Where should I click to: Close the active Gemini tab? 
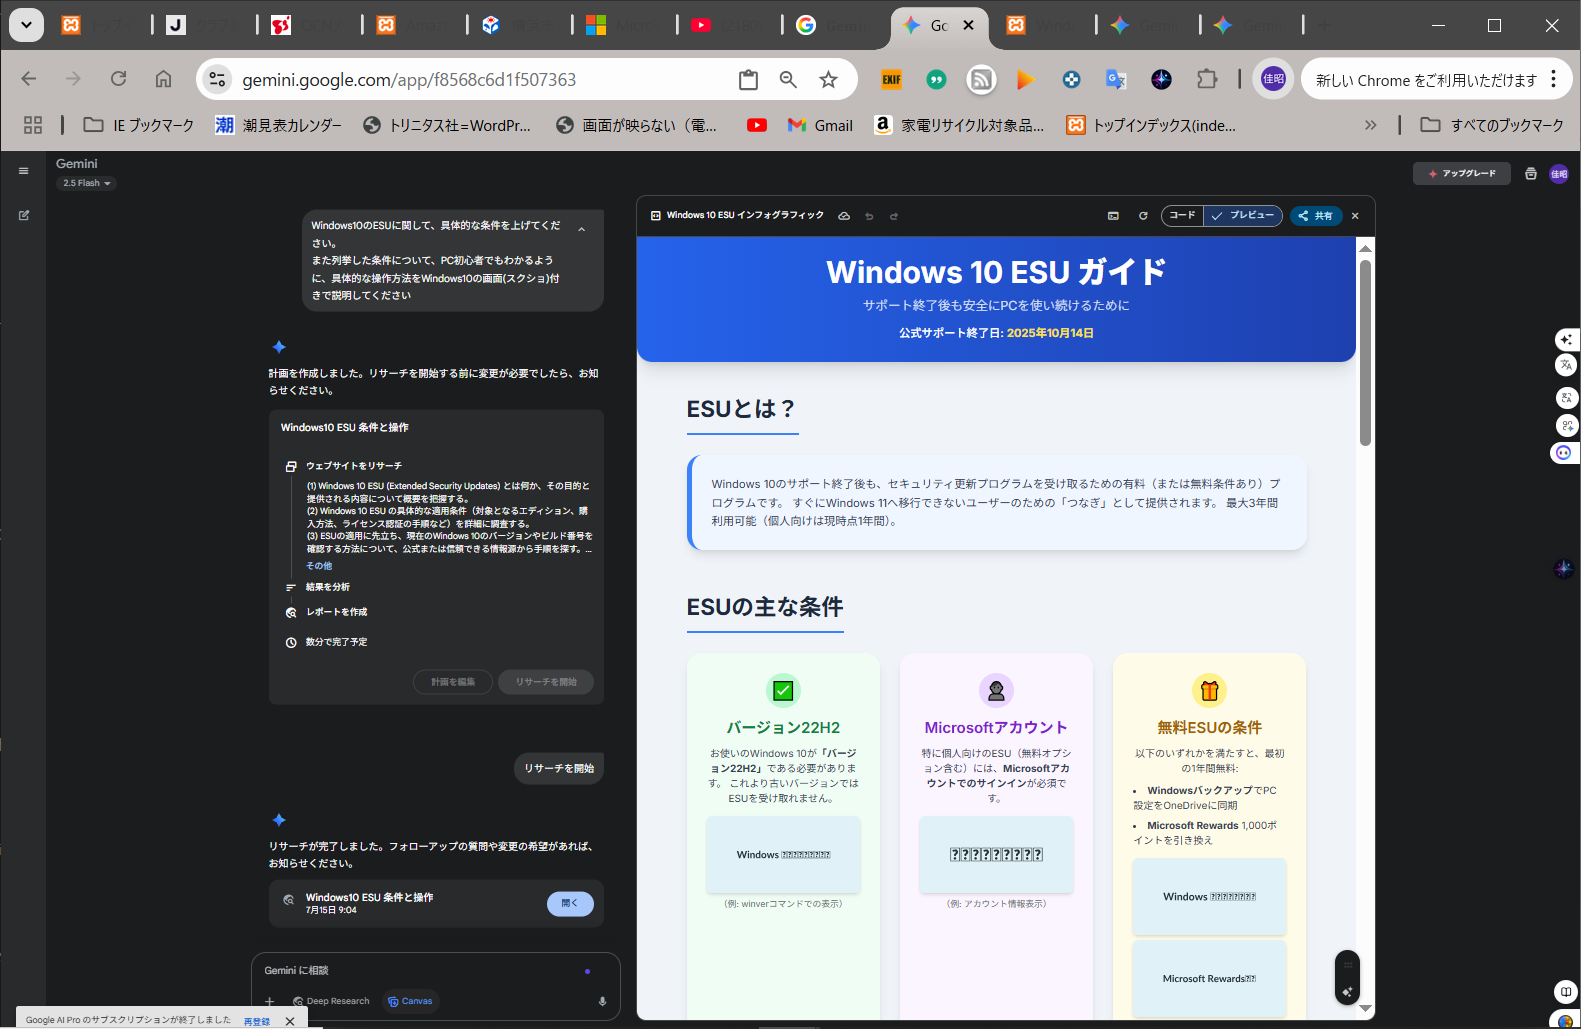(968, 25)
